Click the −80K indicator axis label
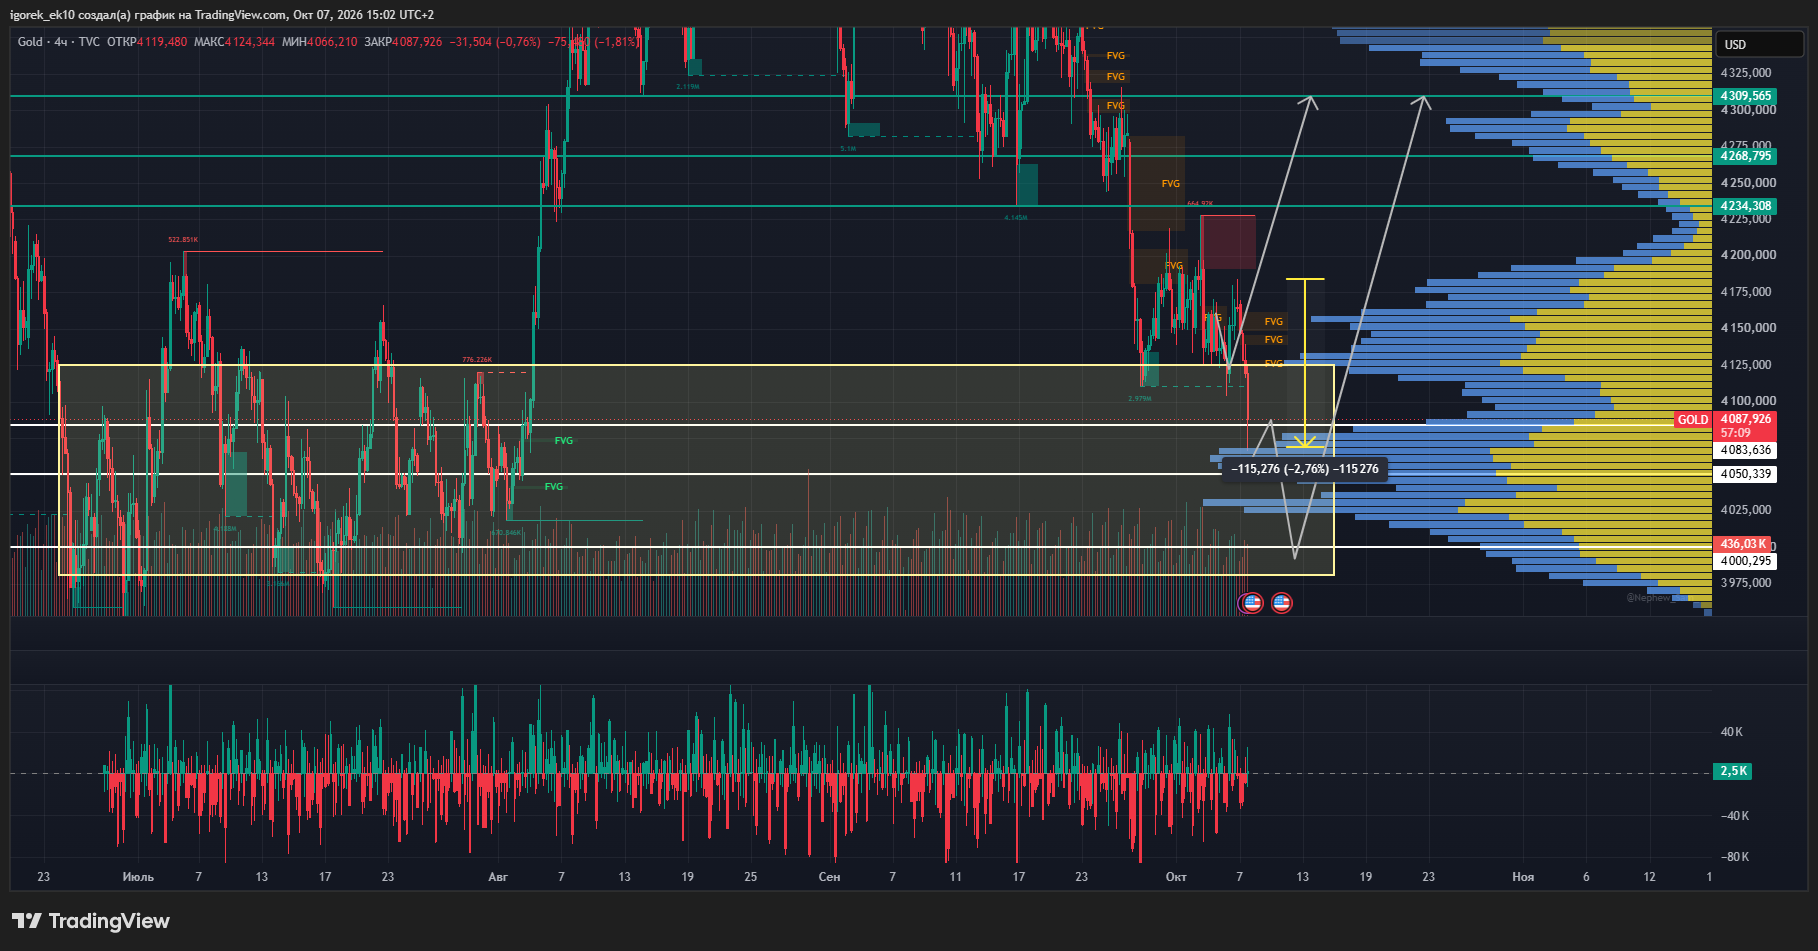 (1734, 857)
